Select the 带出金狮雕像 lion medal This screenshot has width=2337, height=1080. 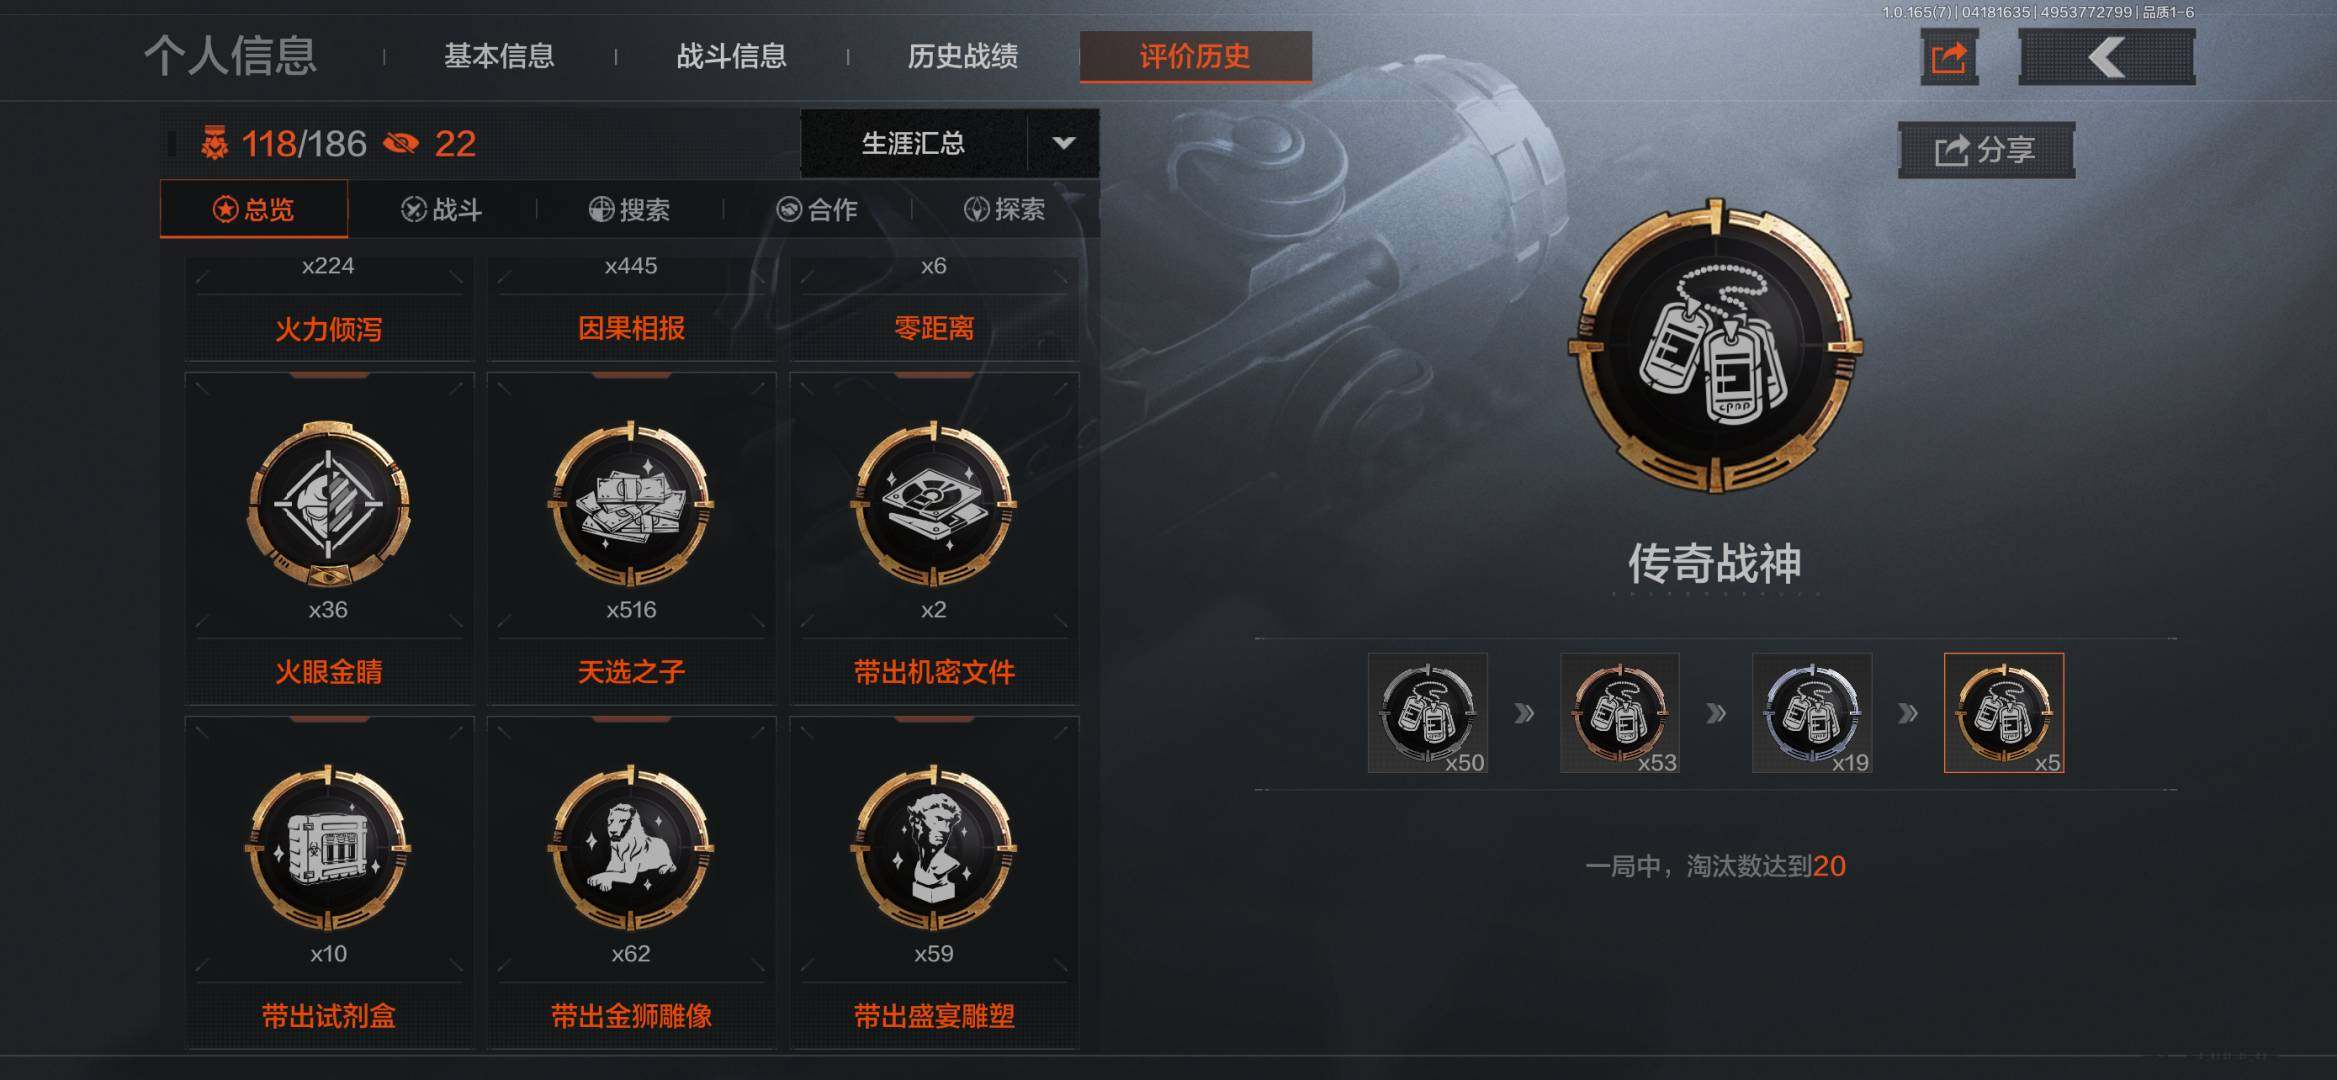tap(631, 847)
